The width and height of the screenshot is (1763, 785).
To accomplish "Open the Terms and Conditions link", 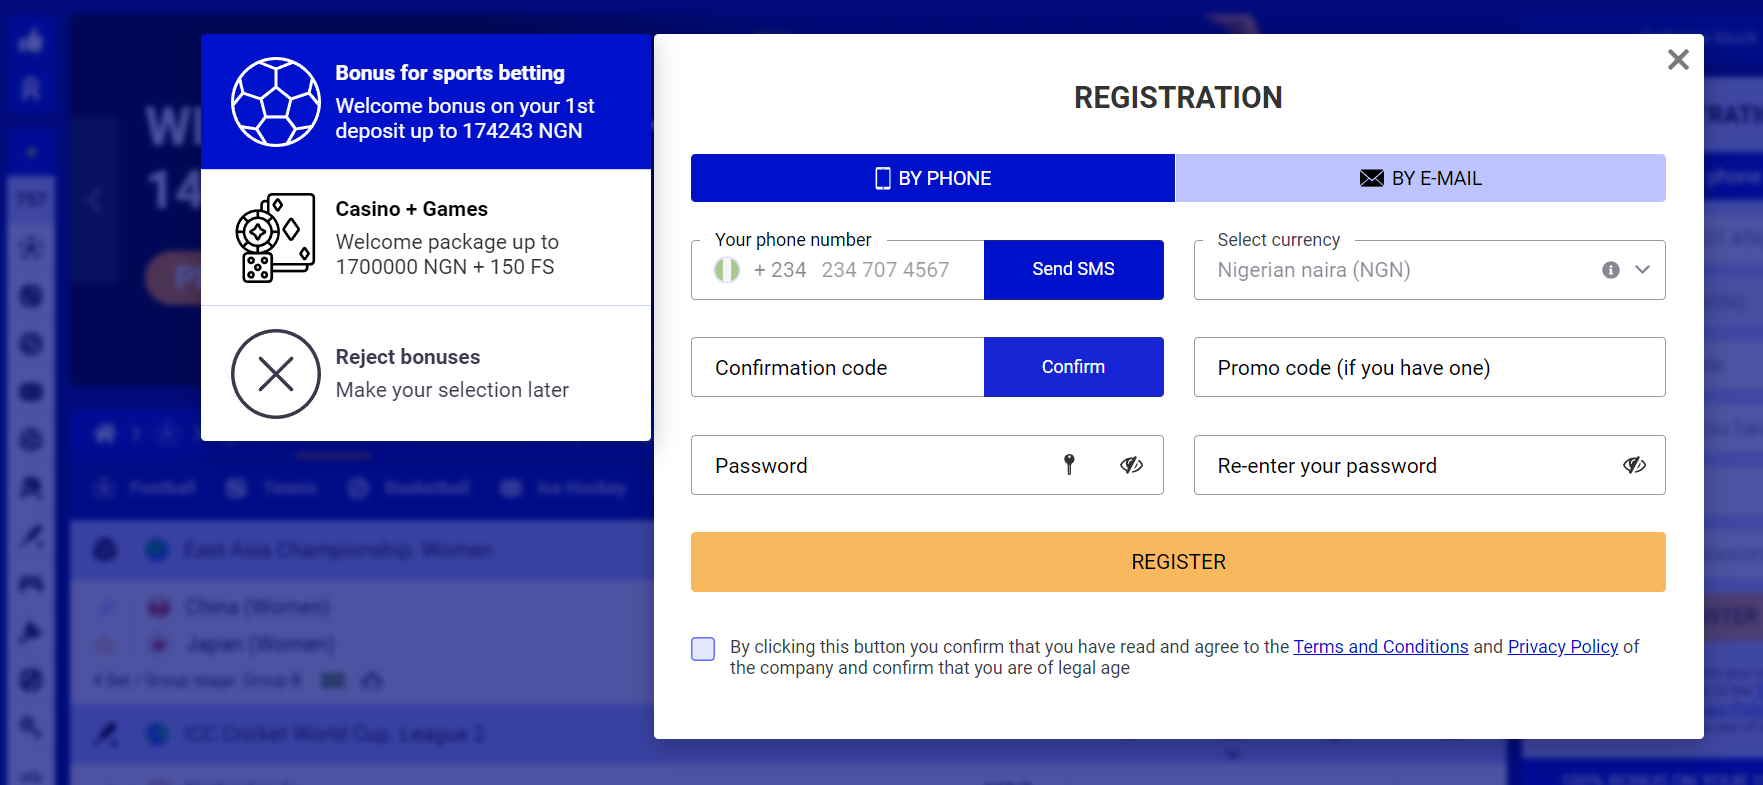I will click(1381, 647).
